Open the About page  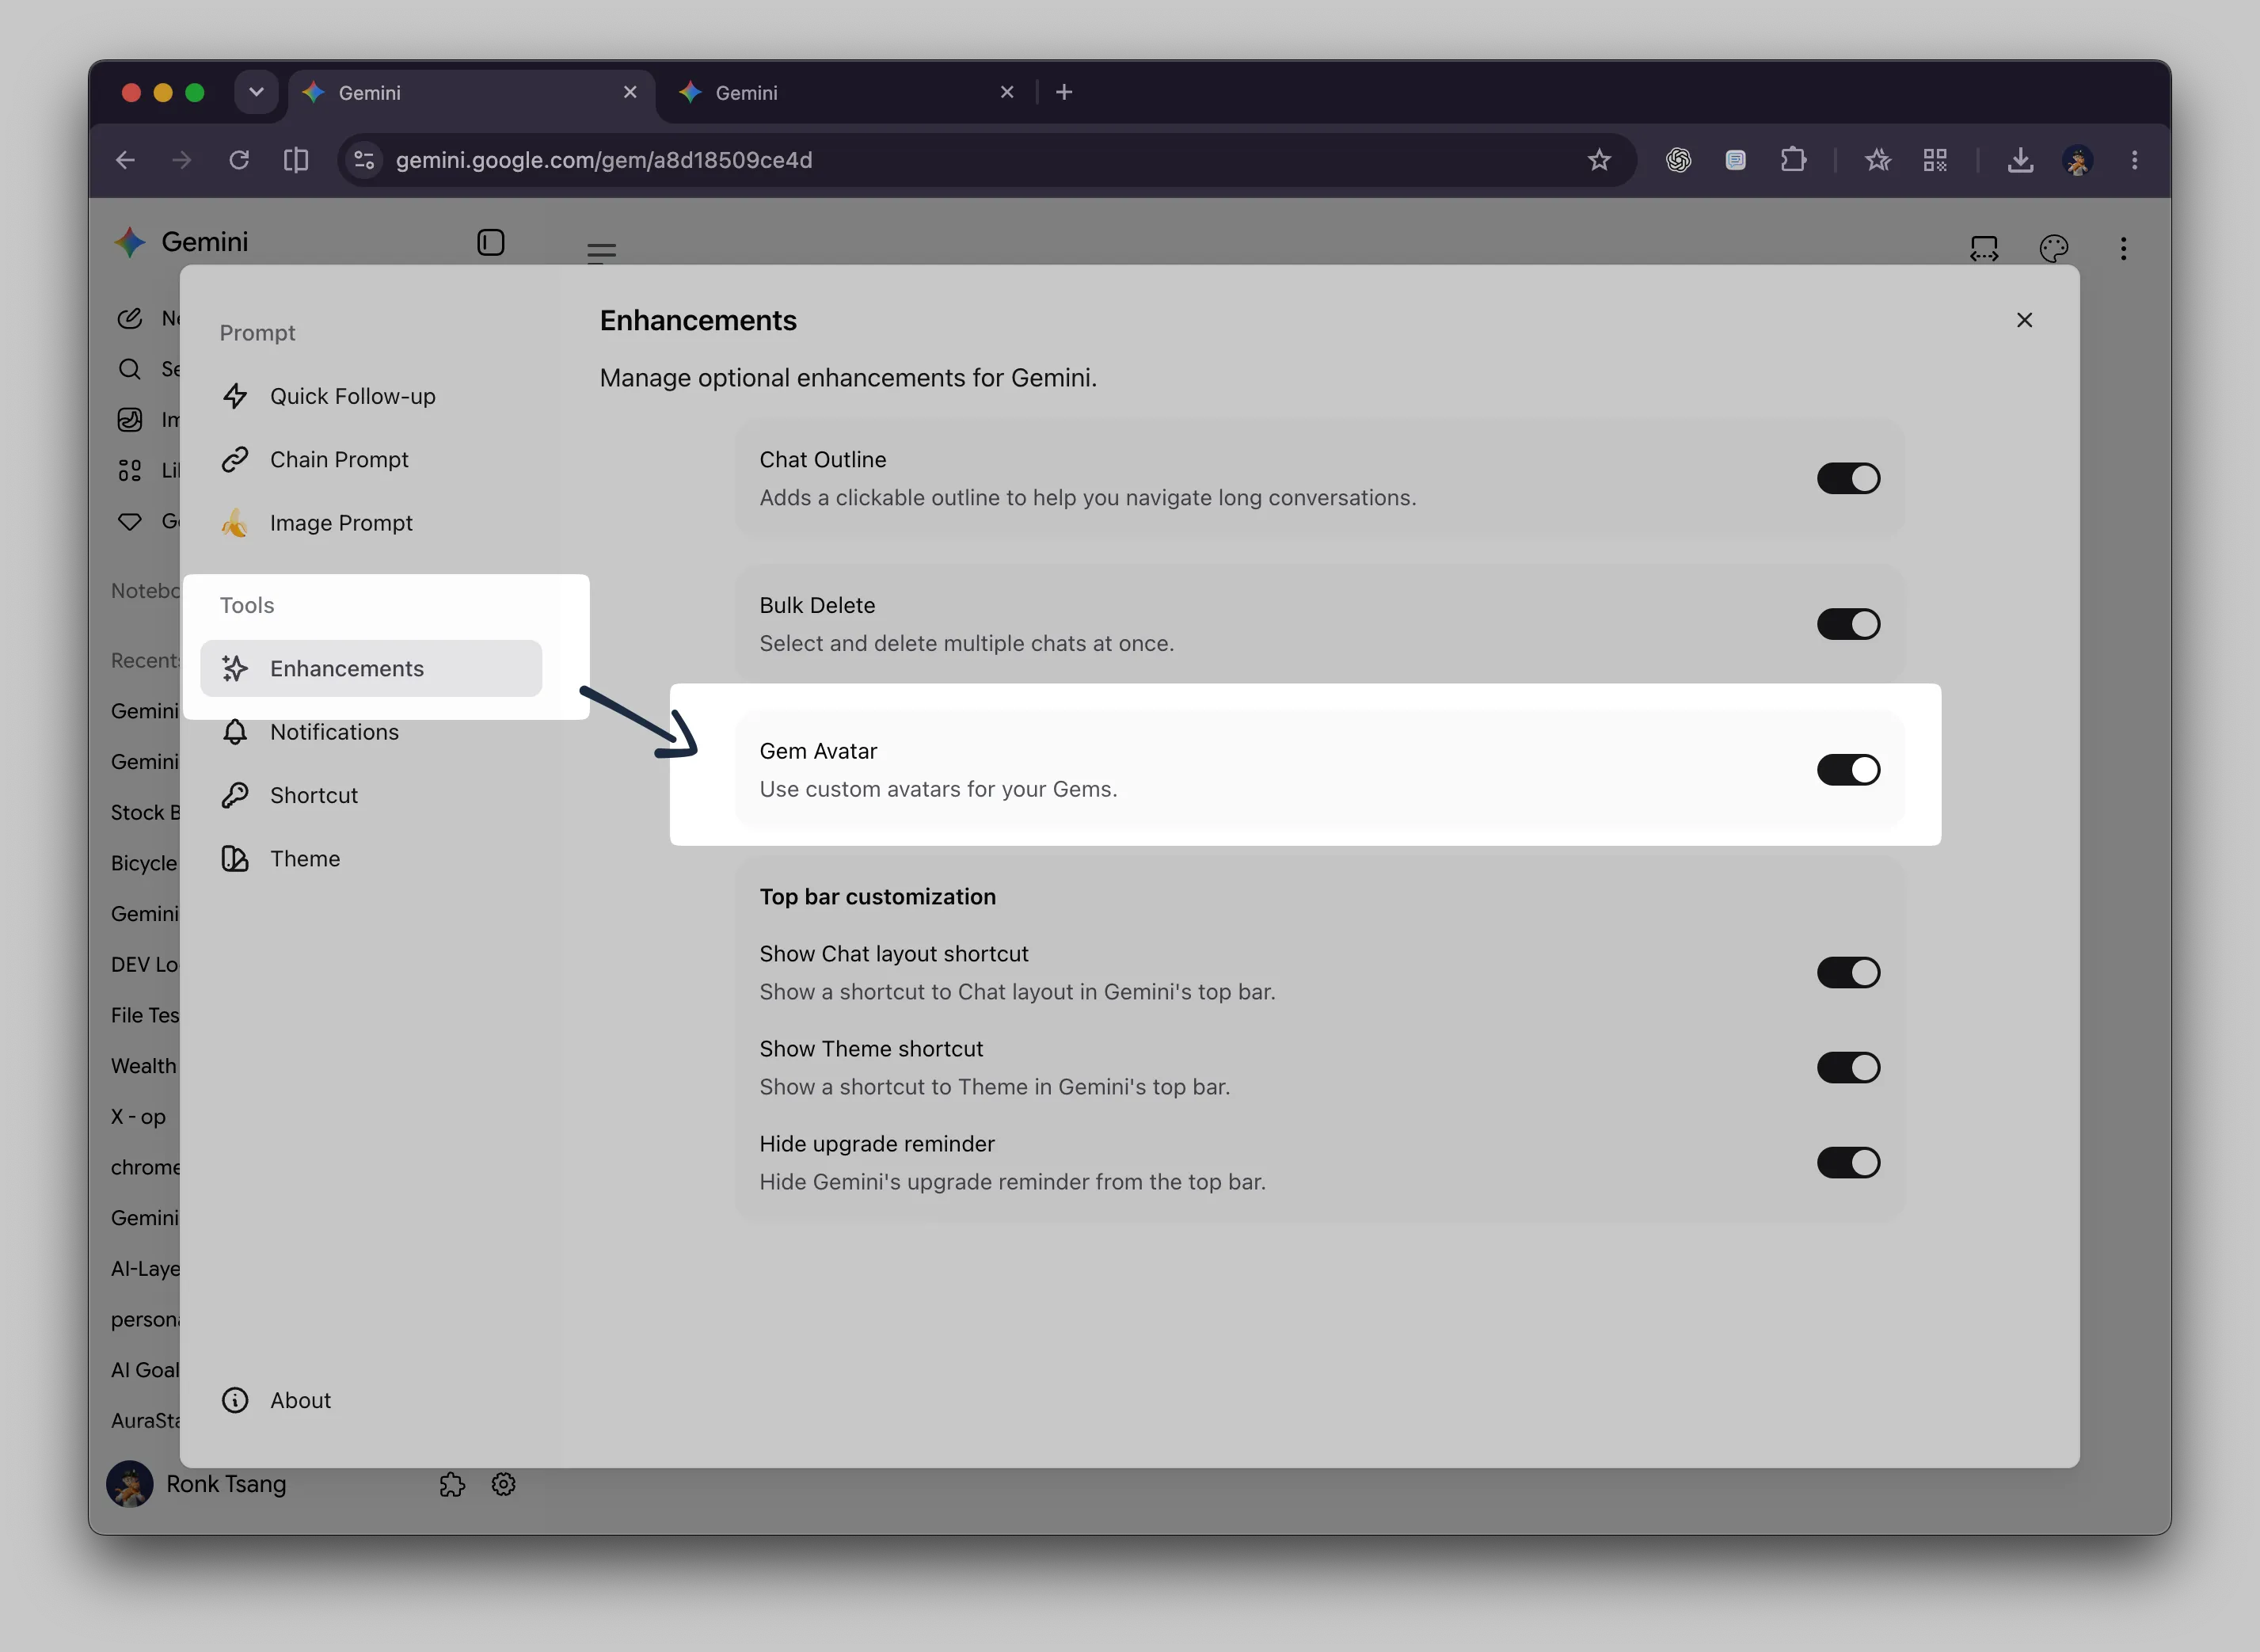click(x=371, y=1400)
